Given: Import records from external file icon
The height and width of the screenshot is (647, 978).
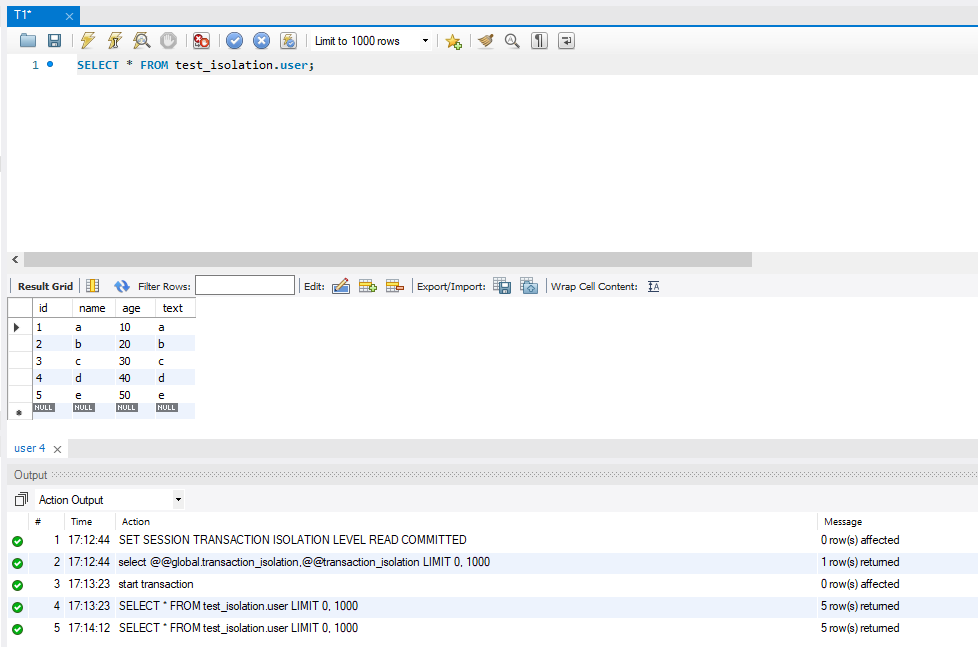Looking at the screenshot, I should 529,286.
